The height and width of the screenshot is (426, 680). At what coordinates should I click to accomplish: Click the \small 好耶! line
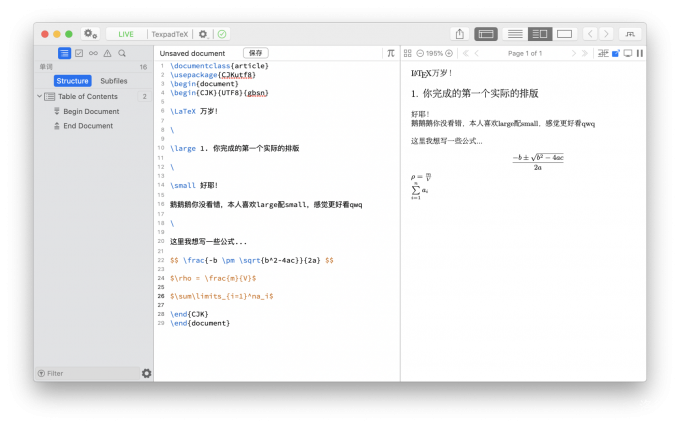pos(194,186)
